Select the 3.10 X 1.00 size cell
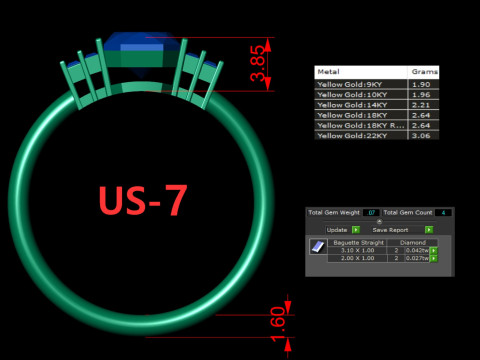 click(357, 250)
